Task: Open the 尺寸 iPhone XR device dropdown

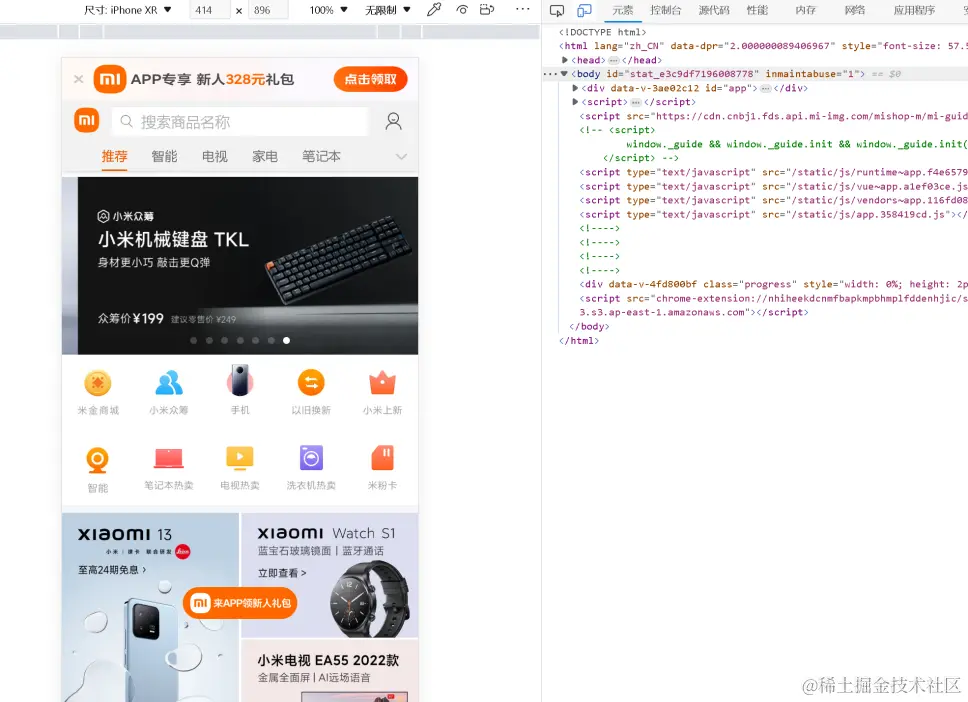Action: tap(127, 10)
